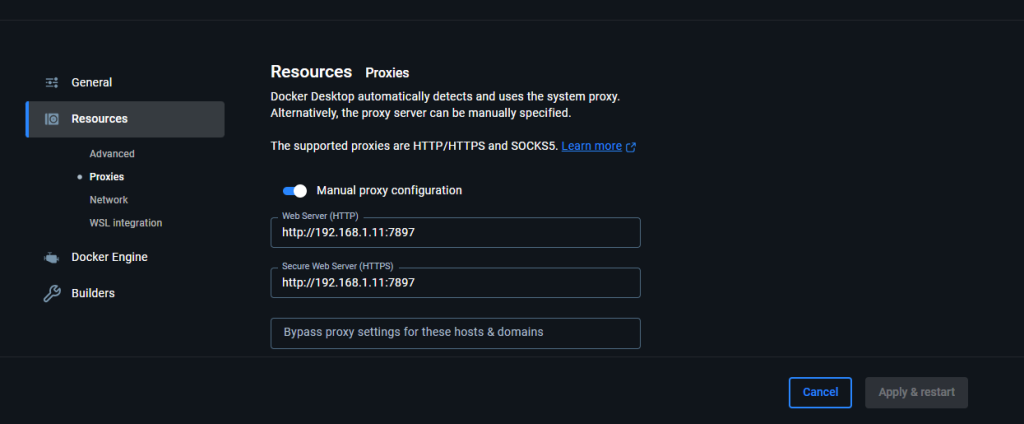Select the Proxies subsection

tap(106, 177)
